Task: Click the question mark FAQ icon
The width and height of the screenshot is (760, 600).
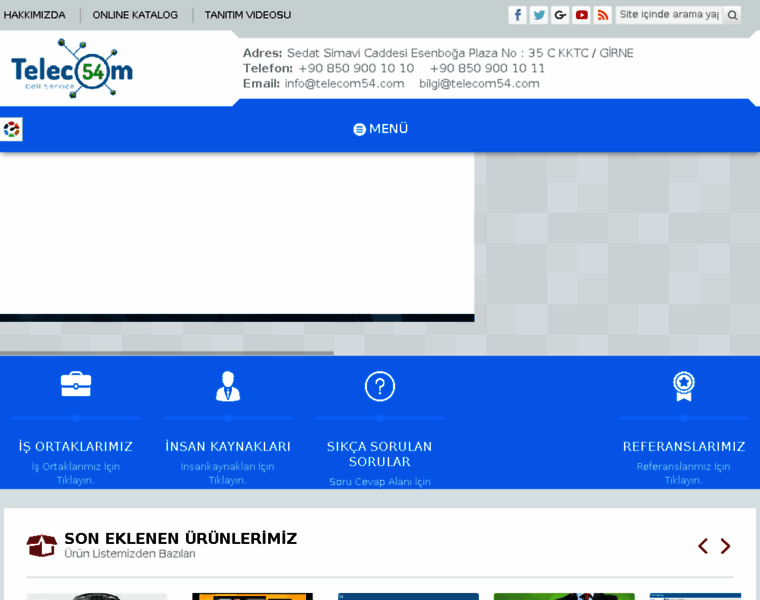Action: pyautogui.click(x=380, y=385)
